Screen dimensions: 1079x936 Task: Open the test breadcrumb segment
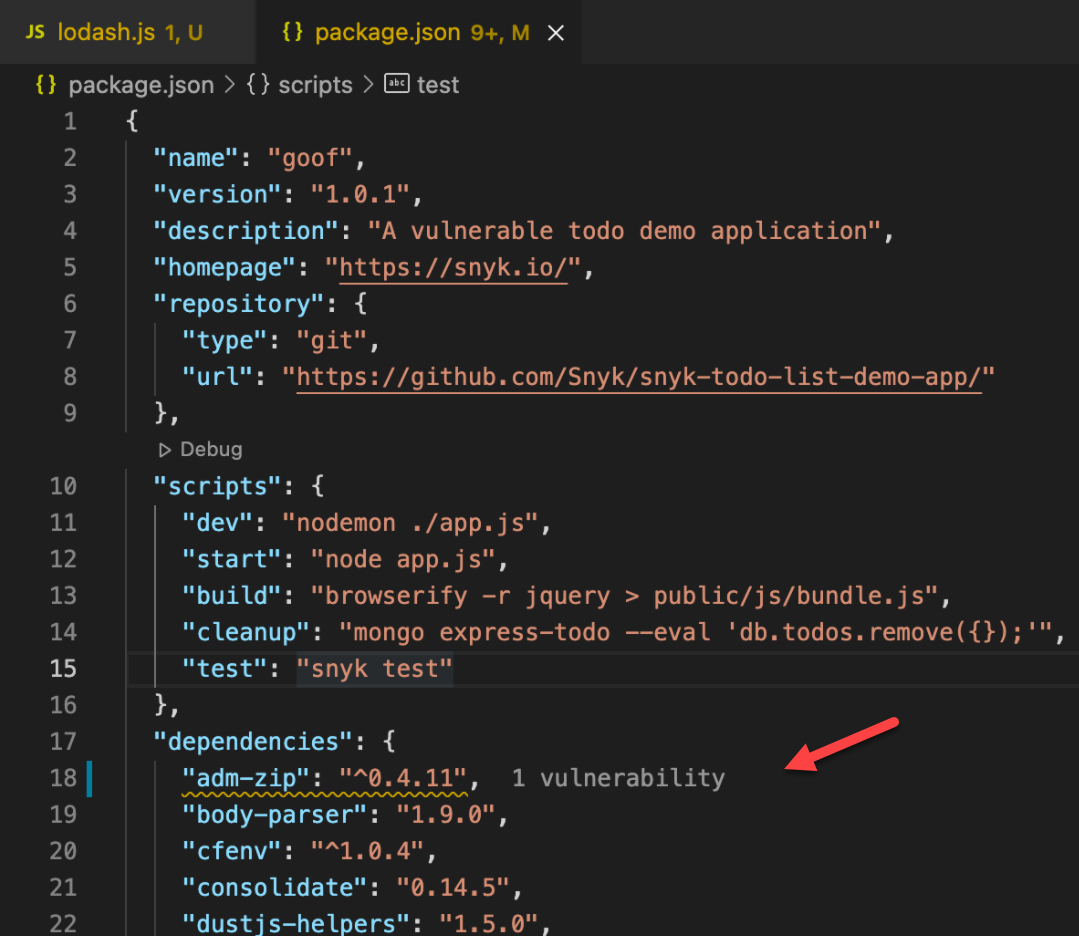(x=438, y=85)
